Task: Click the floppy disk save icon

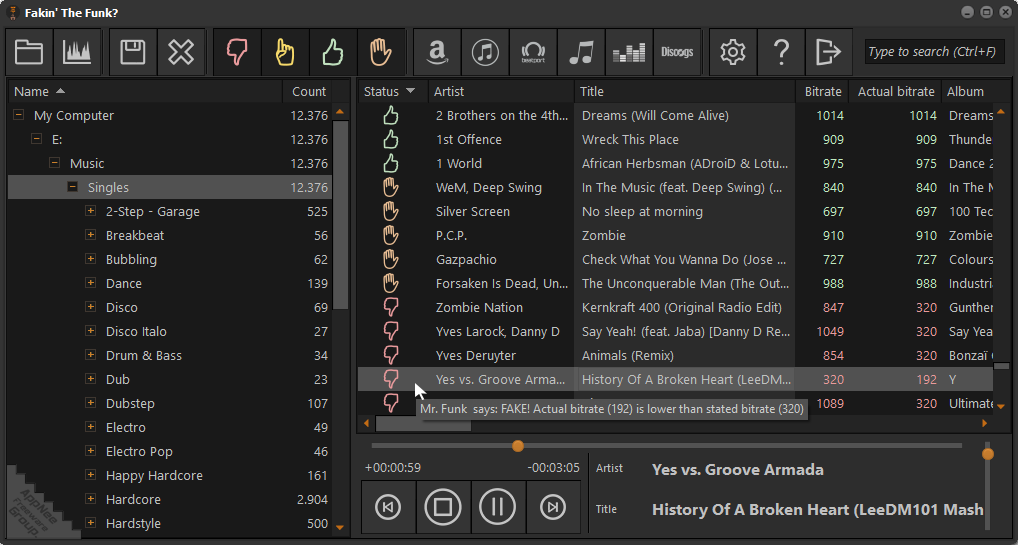Action: [x=132, y=52]
